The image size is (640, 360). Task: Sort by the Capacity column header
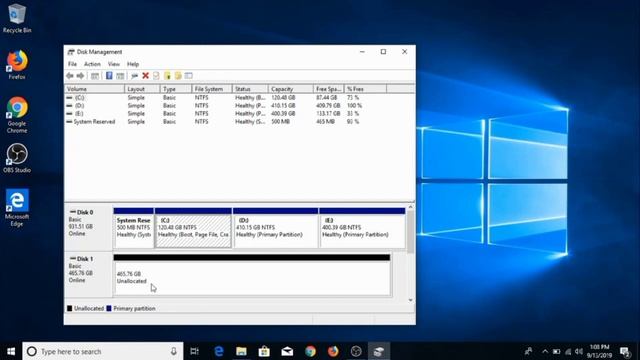[x=291, y=89]
